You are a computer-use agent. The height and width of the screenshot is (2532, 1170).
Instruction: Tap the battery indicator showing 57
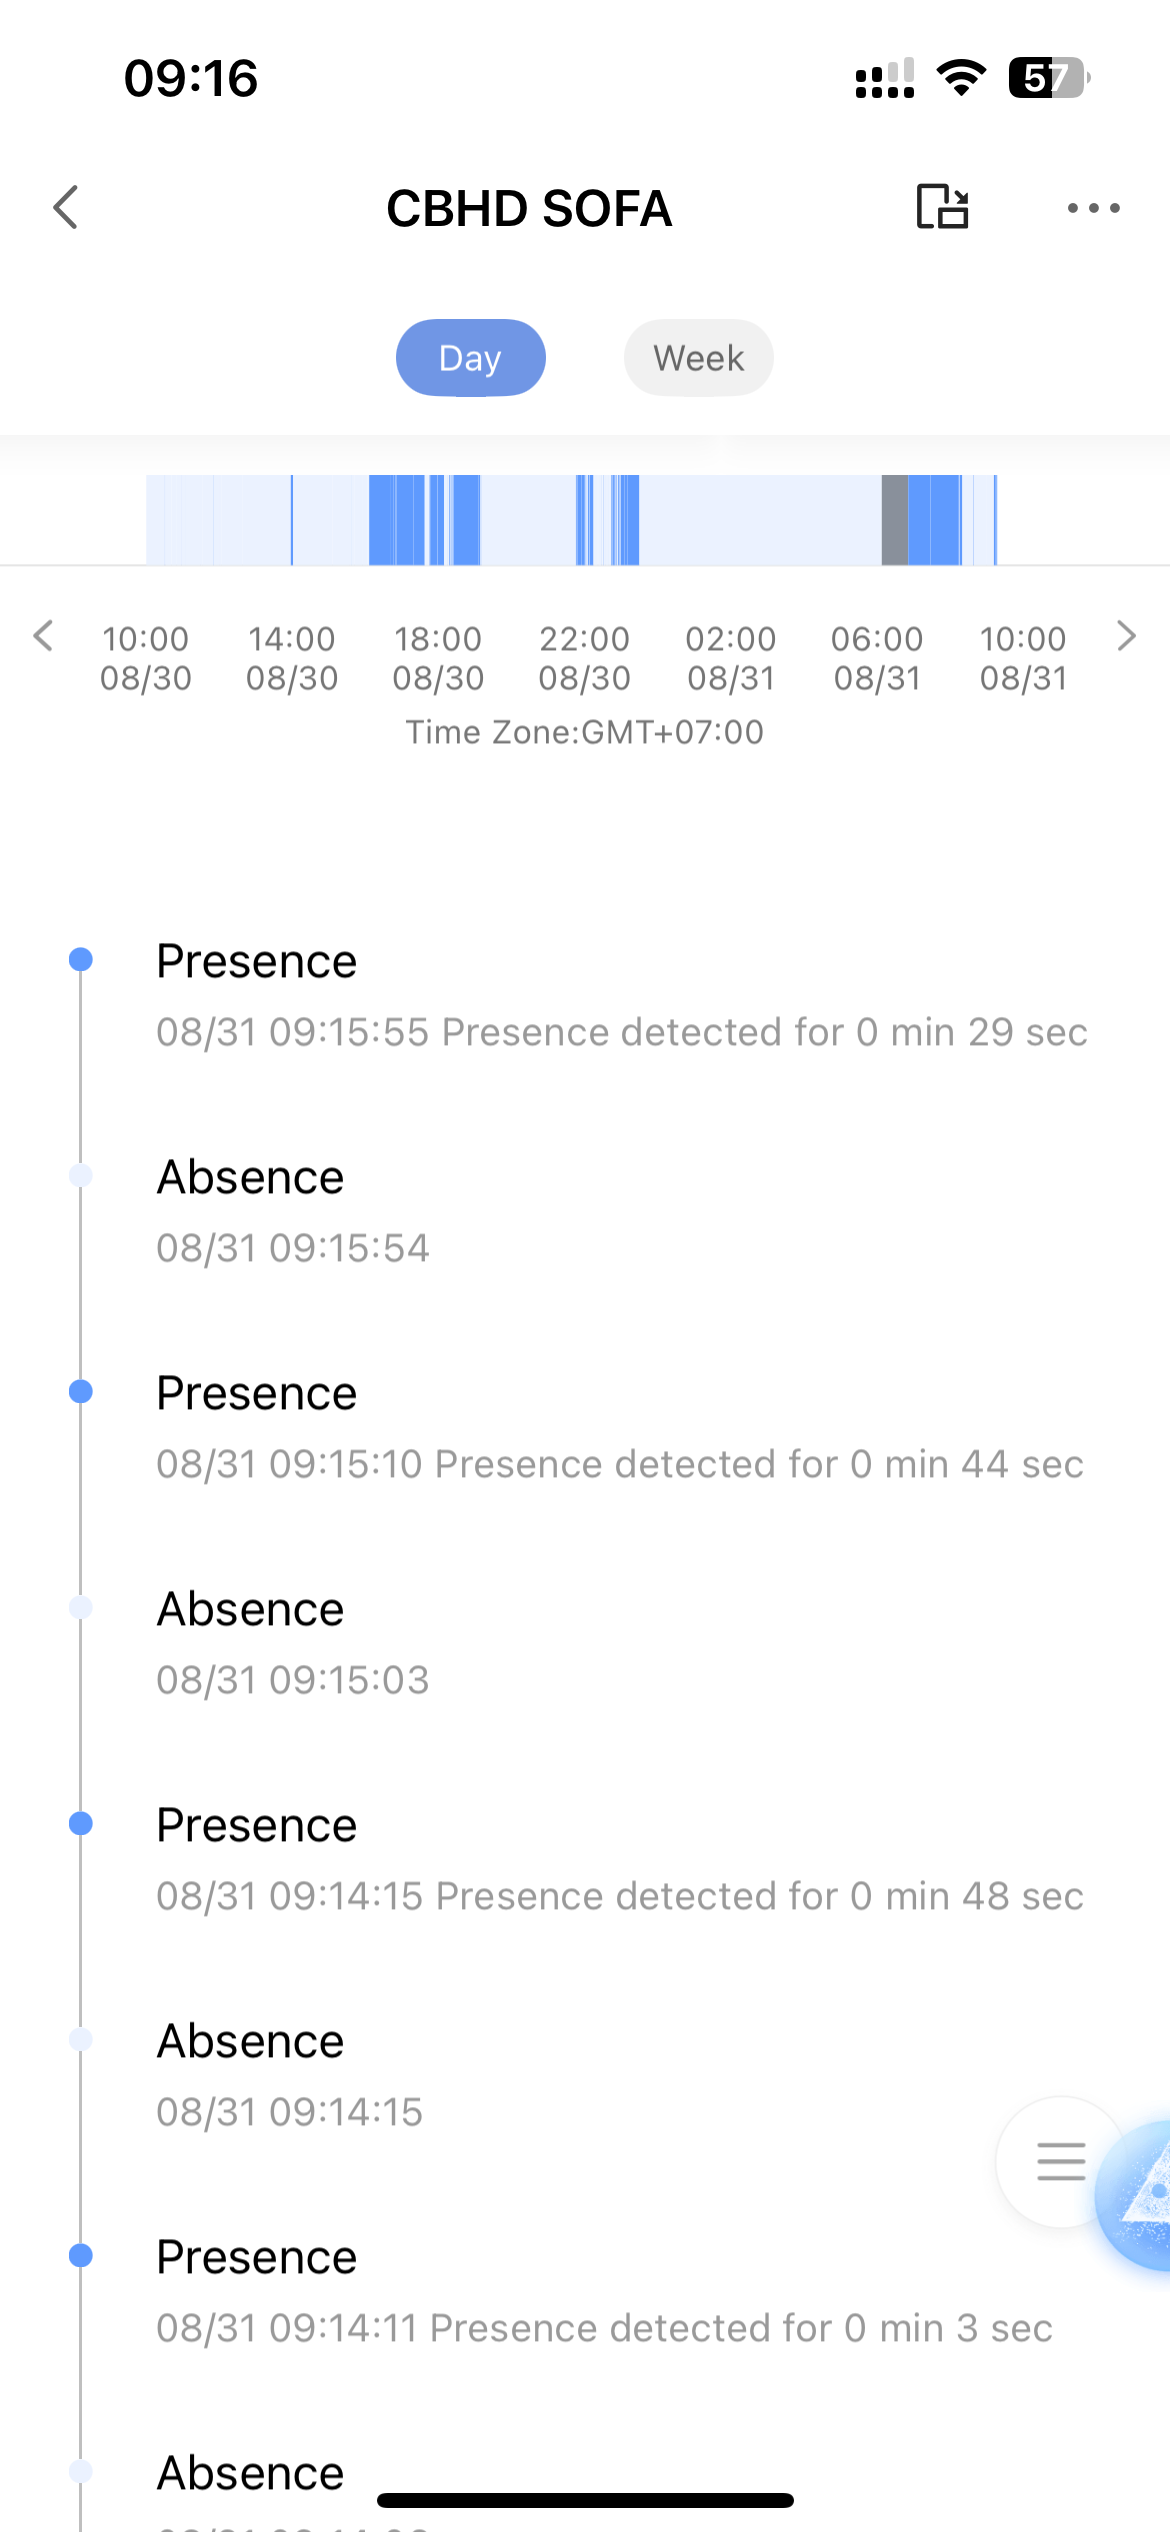coord(1048,78)
